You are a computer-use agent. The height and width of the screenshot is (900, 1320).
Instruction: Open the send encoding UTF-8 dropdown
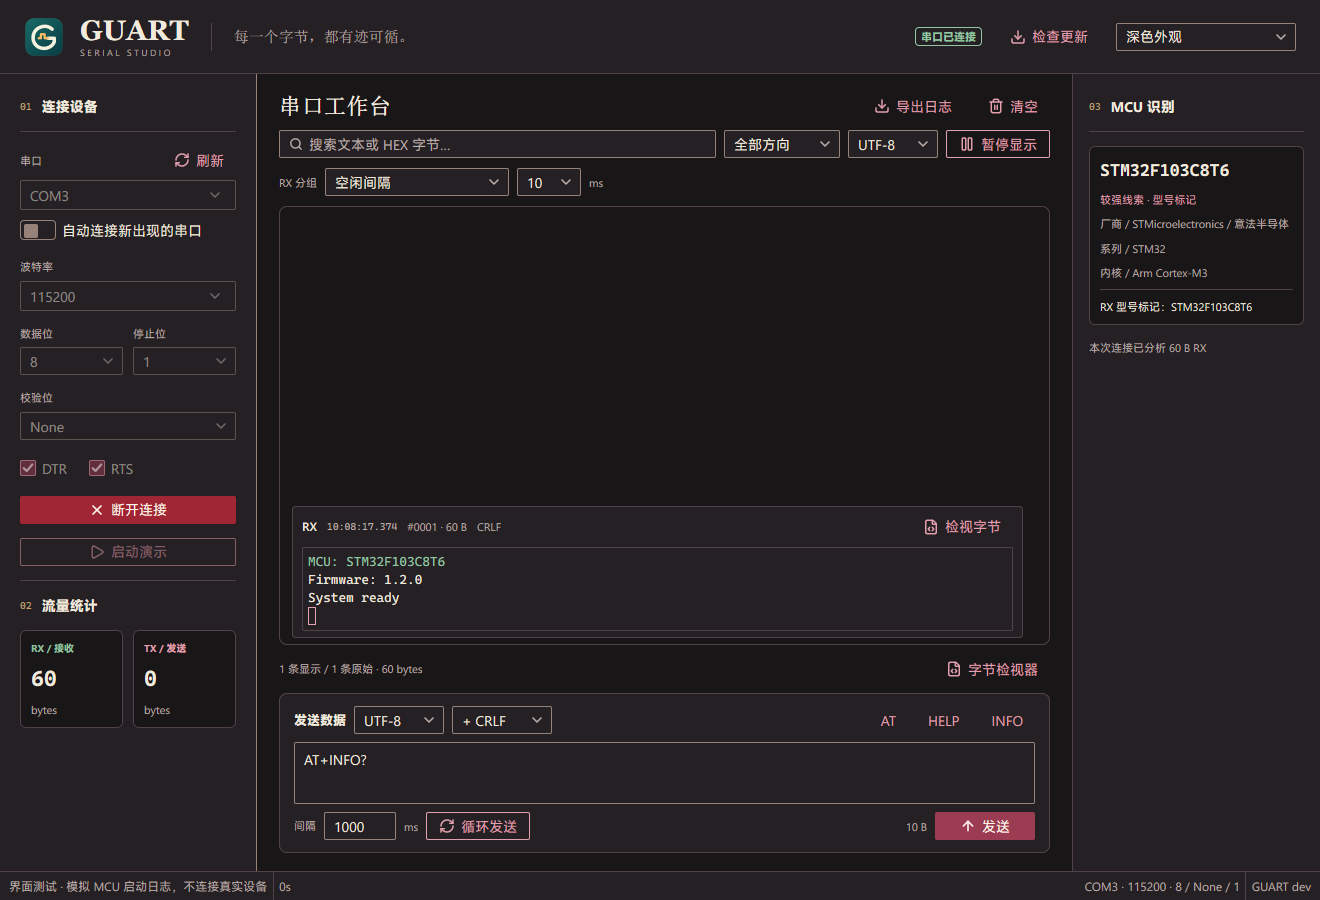tap(399, 720)
